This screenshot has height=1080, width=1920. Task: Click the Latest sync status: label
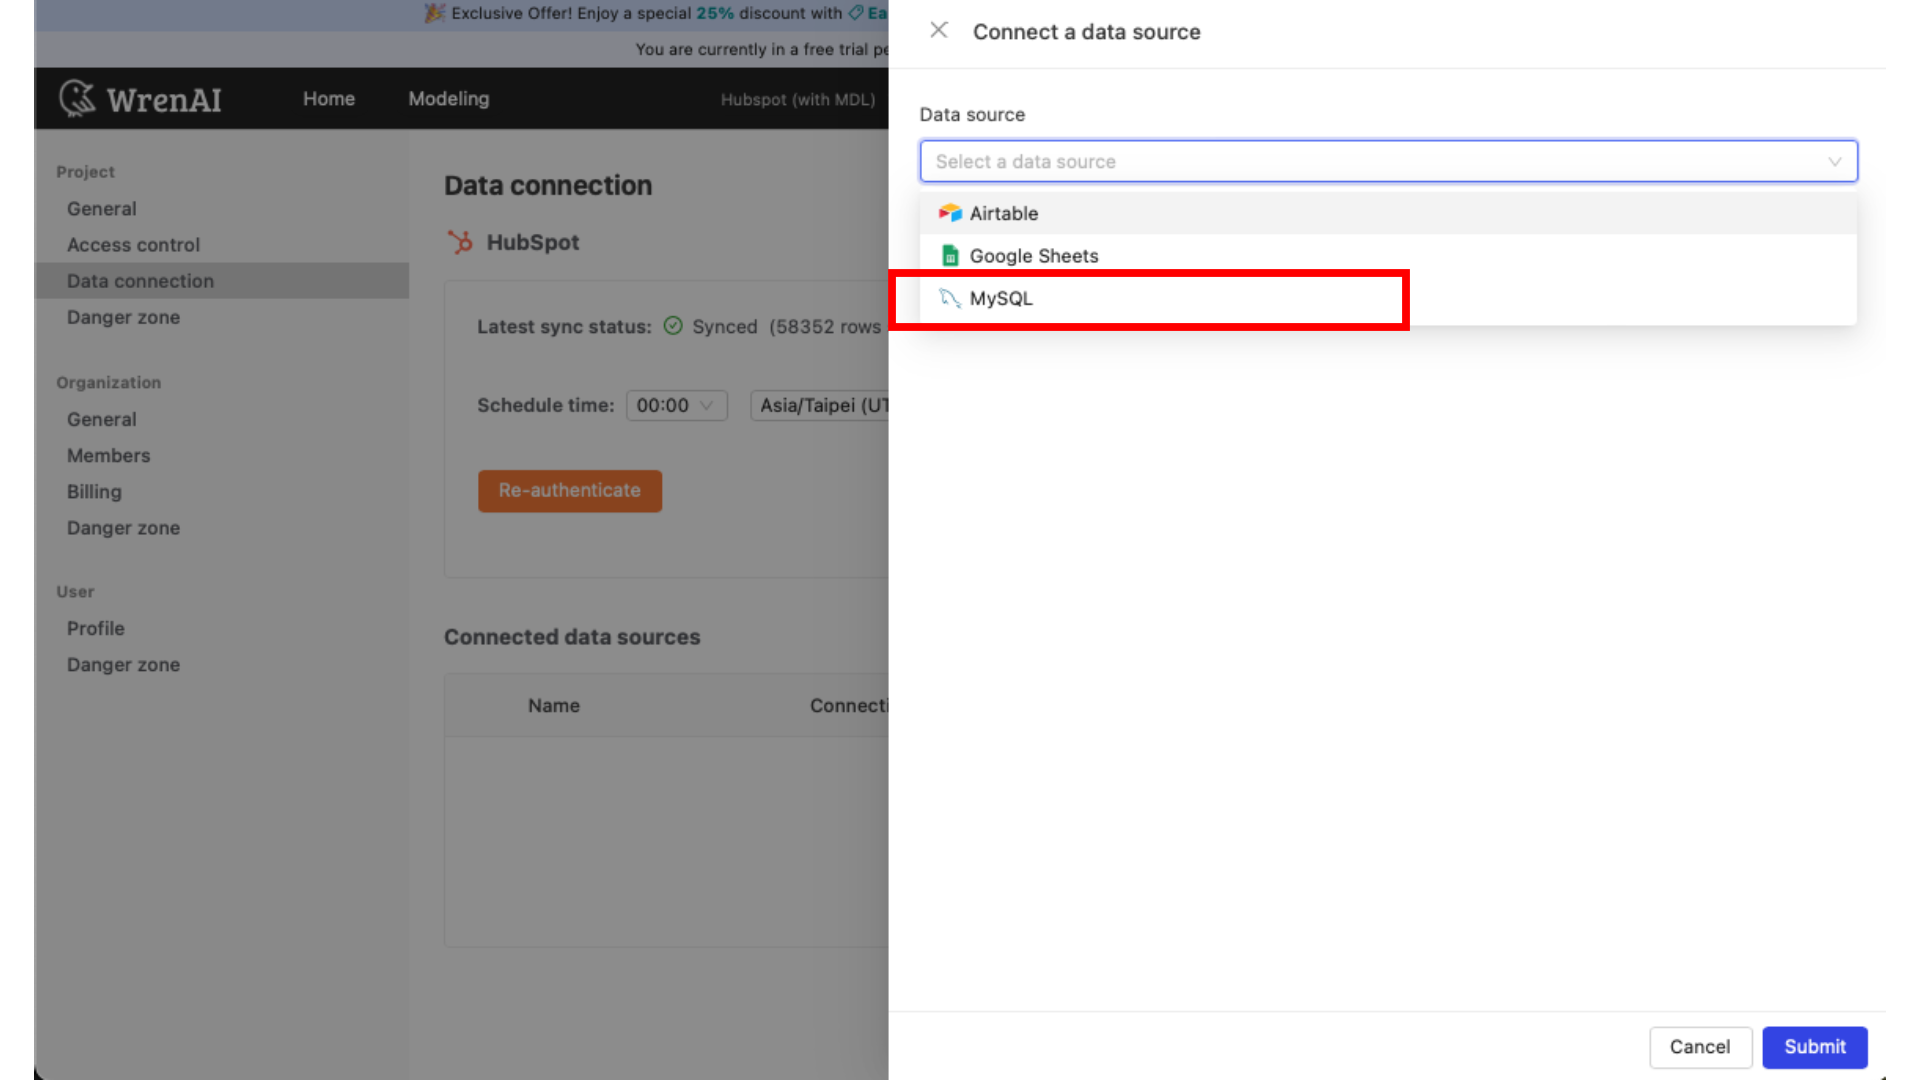tap(564, 326)
